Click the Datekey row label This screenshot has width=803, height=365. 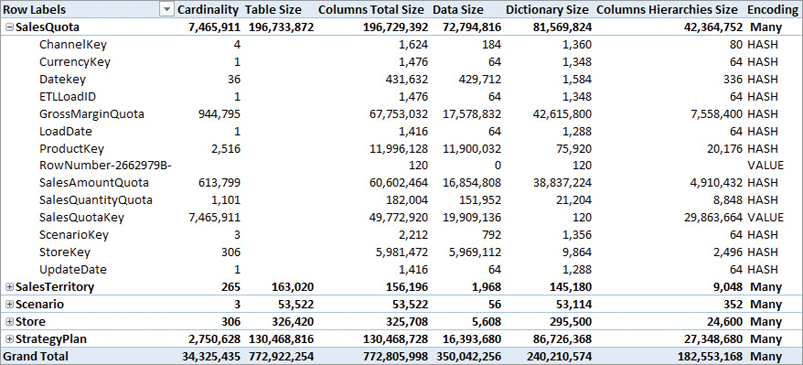[x=62, y=79]
